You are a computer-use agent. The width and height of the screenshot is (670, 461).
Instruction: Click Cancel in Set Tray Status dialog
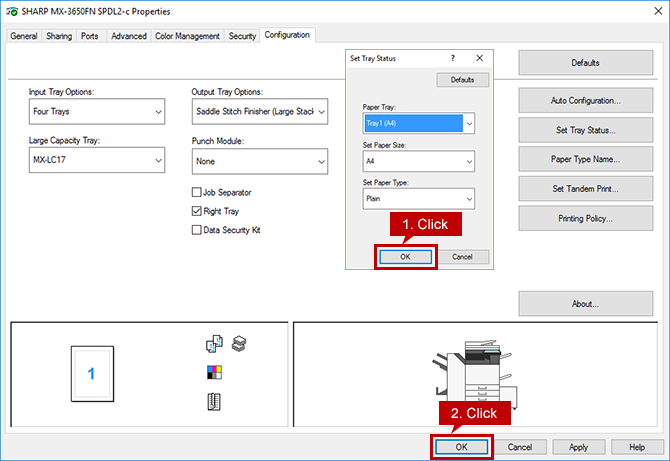coord(462,257)
